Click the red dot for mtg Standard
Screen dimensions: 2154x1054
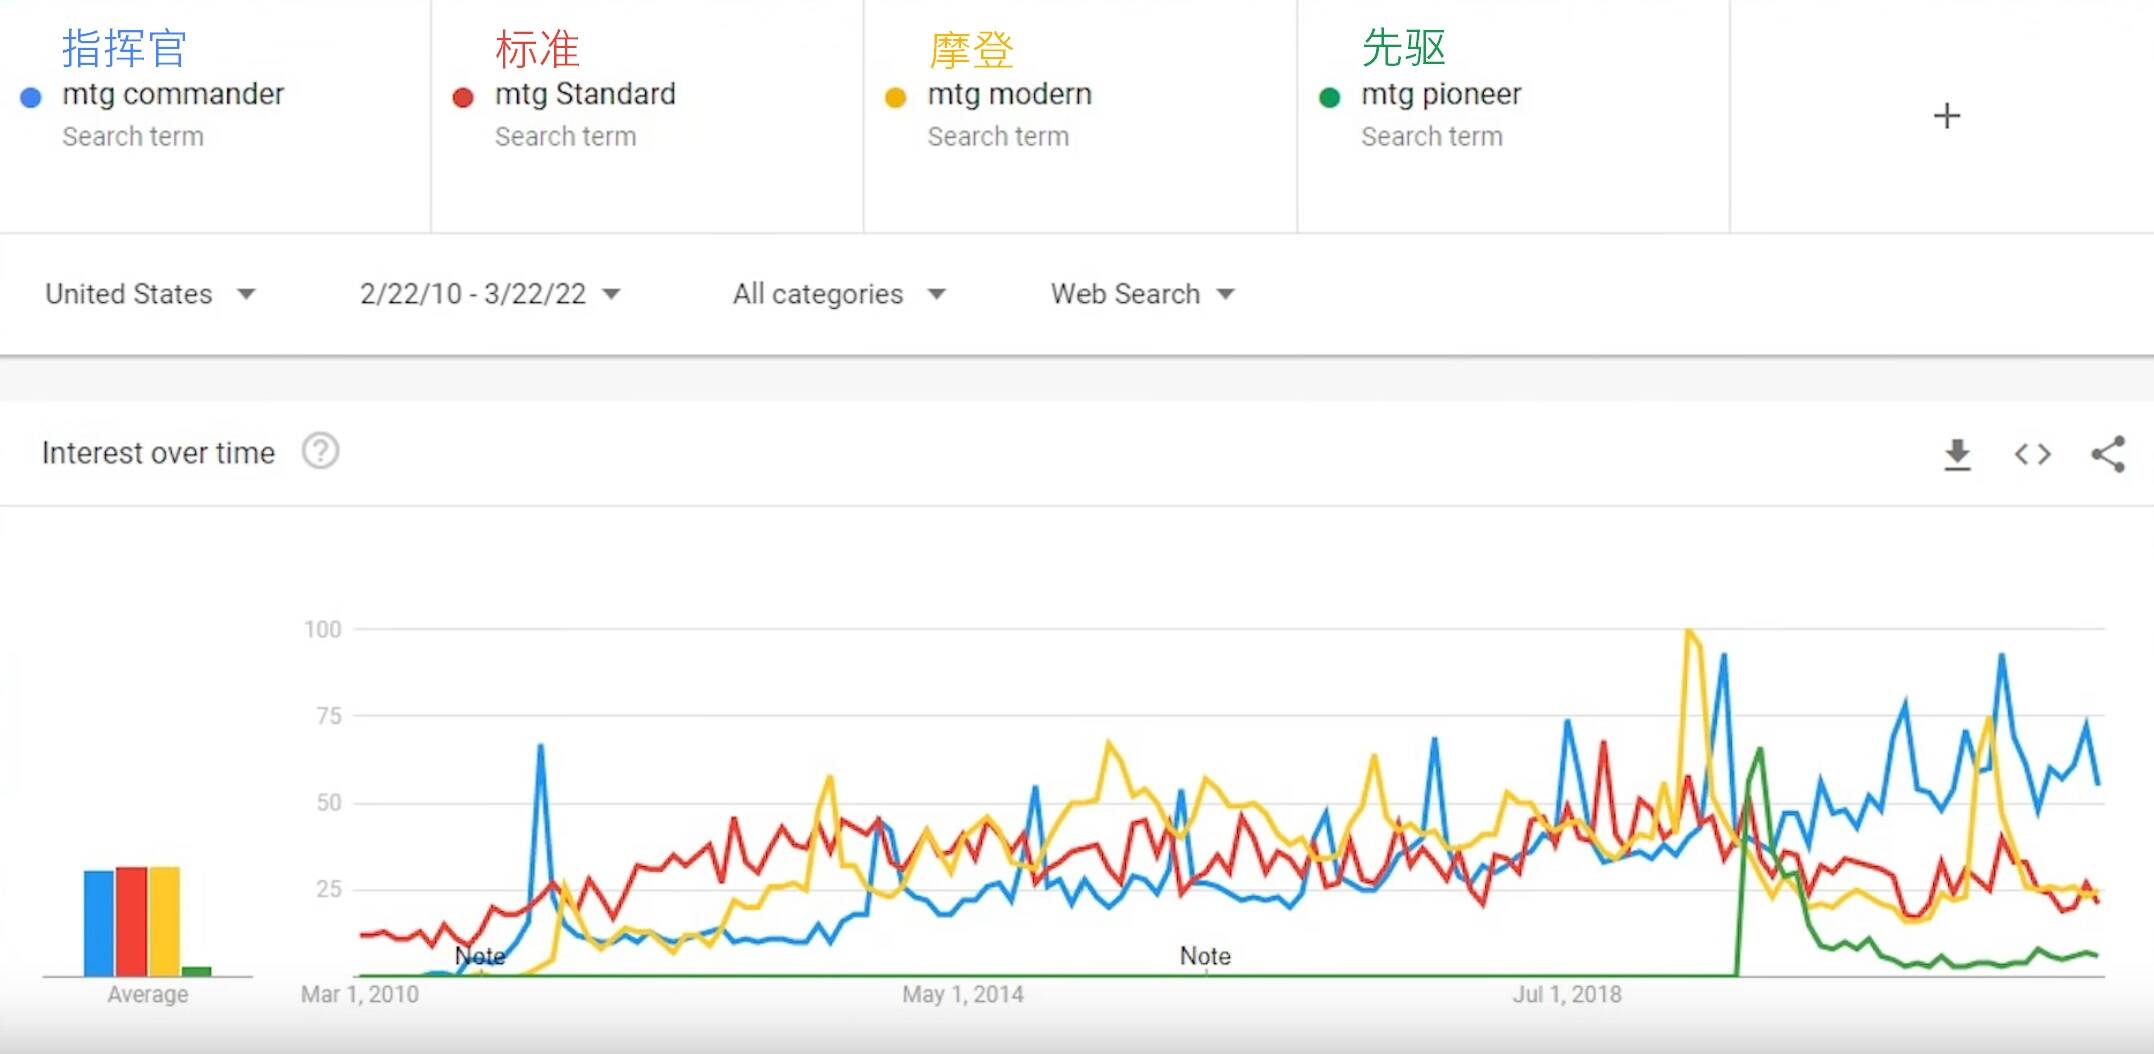pos(463,97)
